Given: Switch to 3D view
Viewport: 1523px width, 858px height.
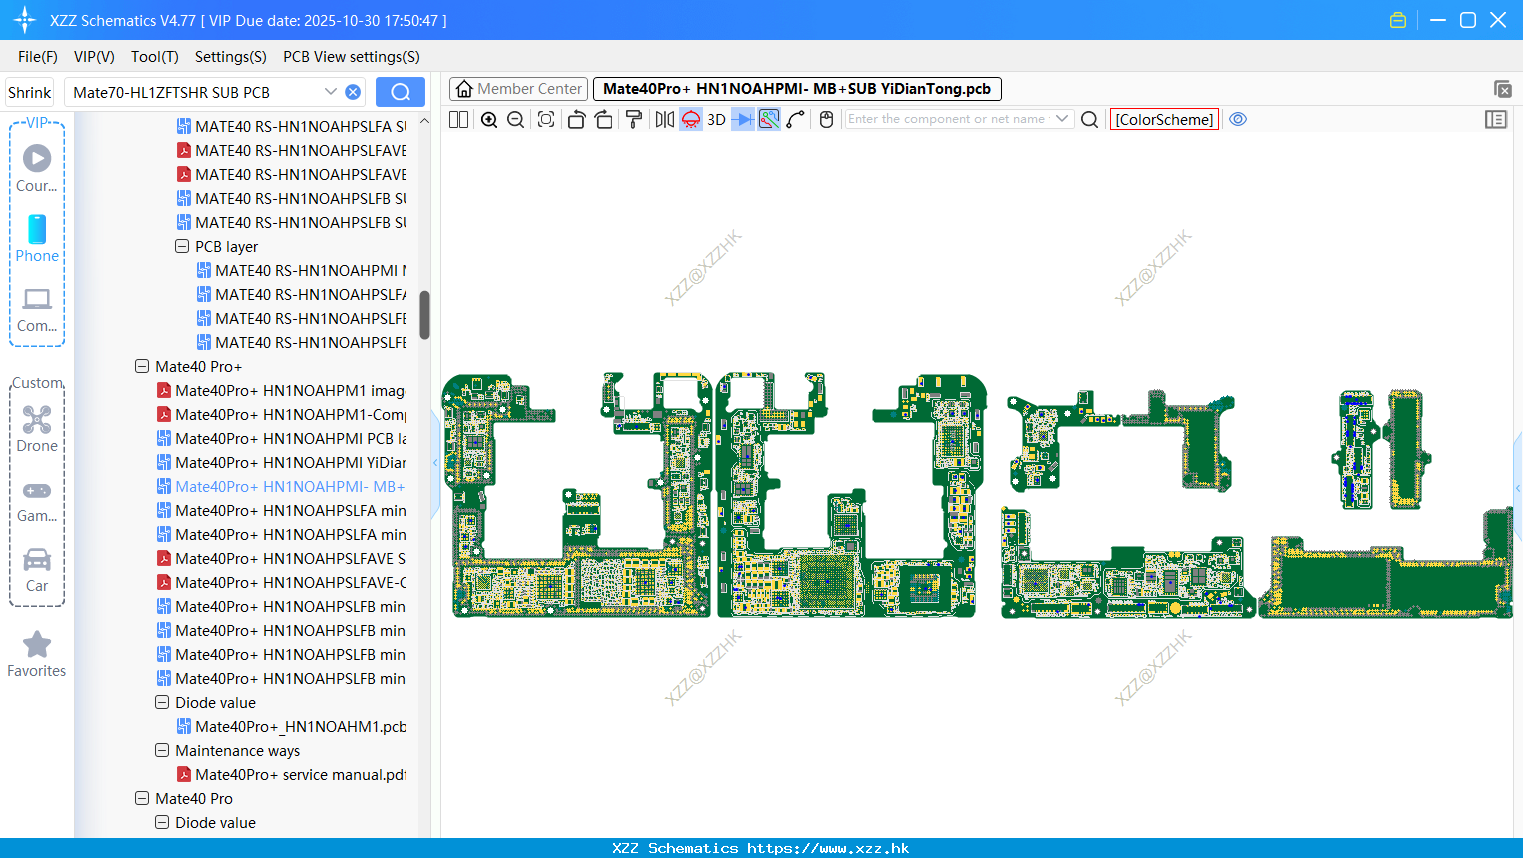Looking at the screenshot, I should point(716,120).
